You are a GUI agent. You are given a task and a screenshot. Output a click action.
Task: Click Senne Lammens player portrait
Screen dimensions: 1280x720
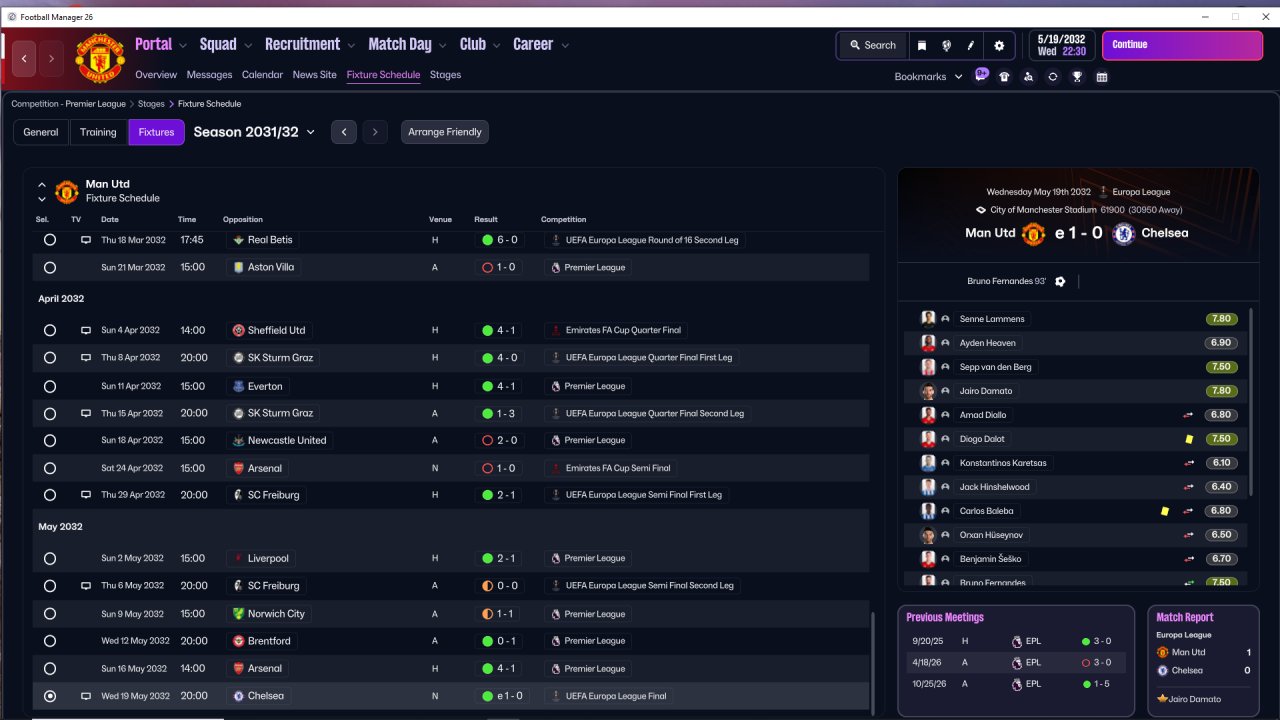click(928, 319)
